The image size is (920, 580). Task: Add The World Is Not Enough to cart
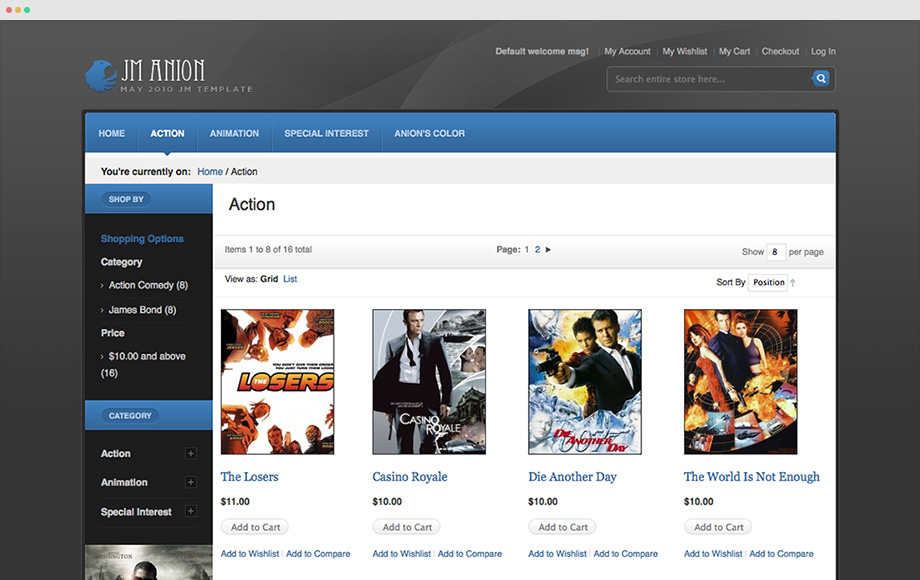pyautogui.click(x=718, y=527)
